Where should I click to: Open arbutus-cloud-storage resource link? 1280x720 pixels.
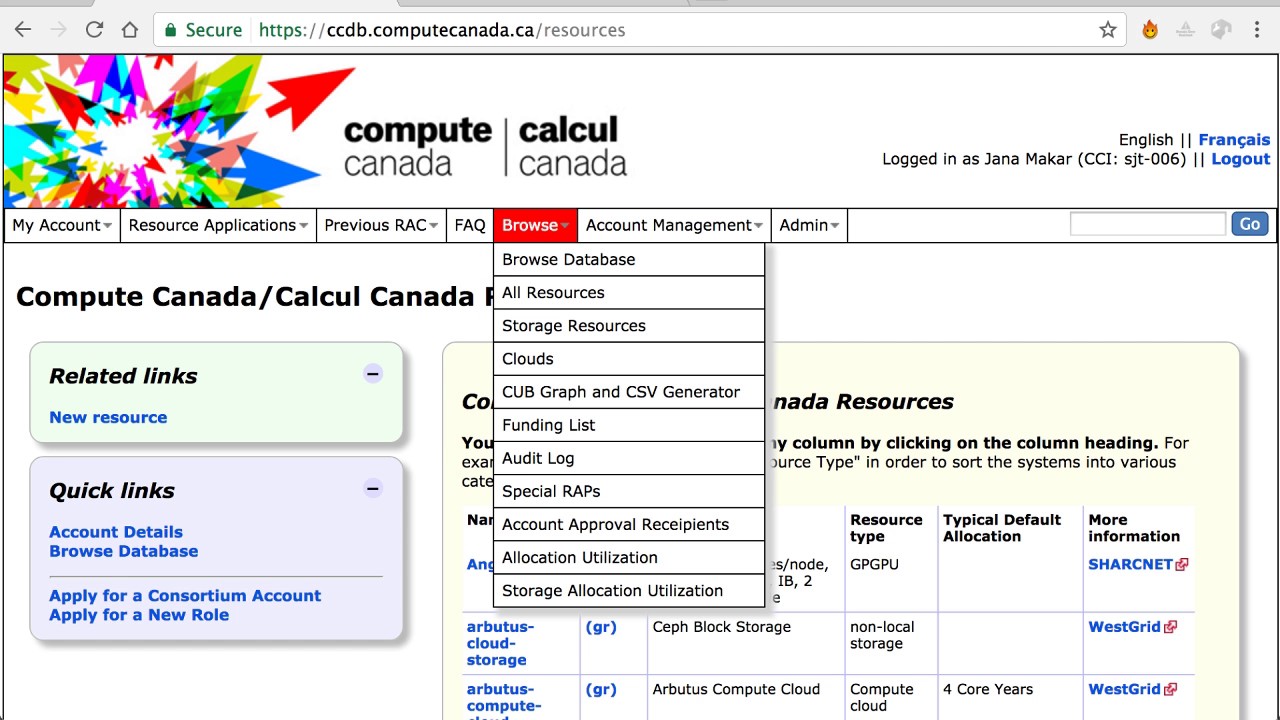click(x=500, y=643)
